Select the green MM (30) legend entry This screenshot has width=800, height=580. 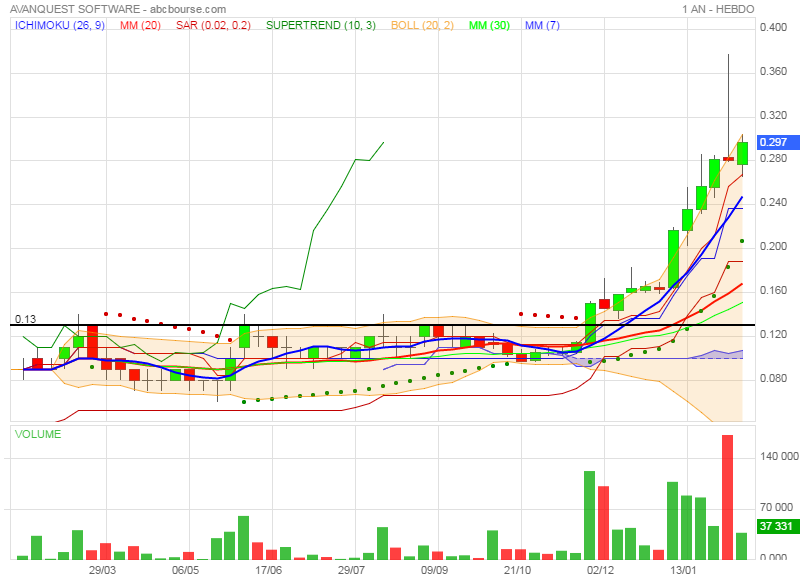489,25
